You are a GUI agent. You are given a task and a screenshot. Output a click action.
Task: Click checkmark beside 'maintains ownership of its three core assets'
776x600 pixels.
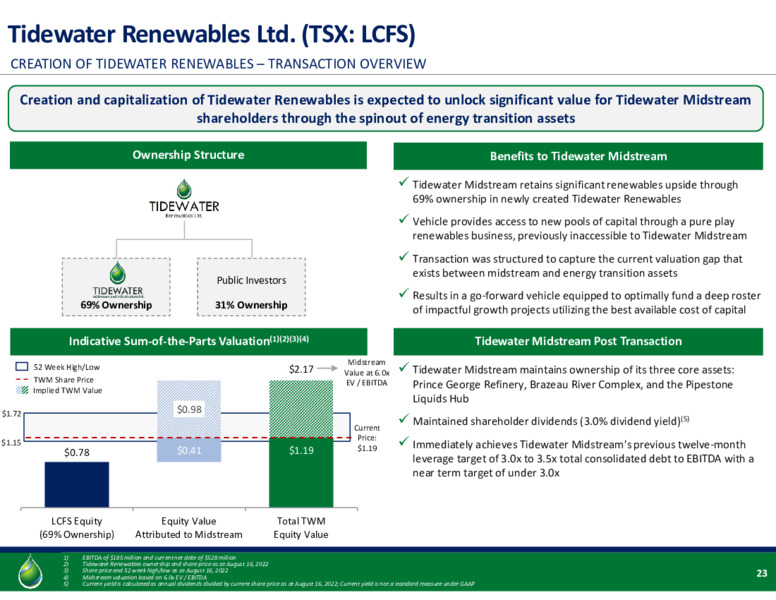404,367
